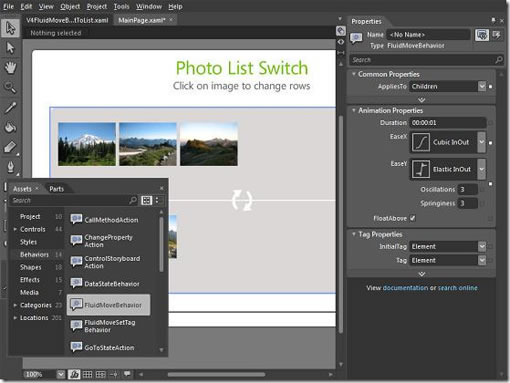Click the CallMethodAction behavior icon

(76, 219)
